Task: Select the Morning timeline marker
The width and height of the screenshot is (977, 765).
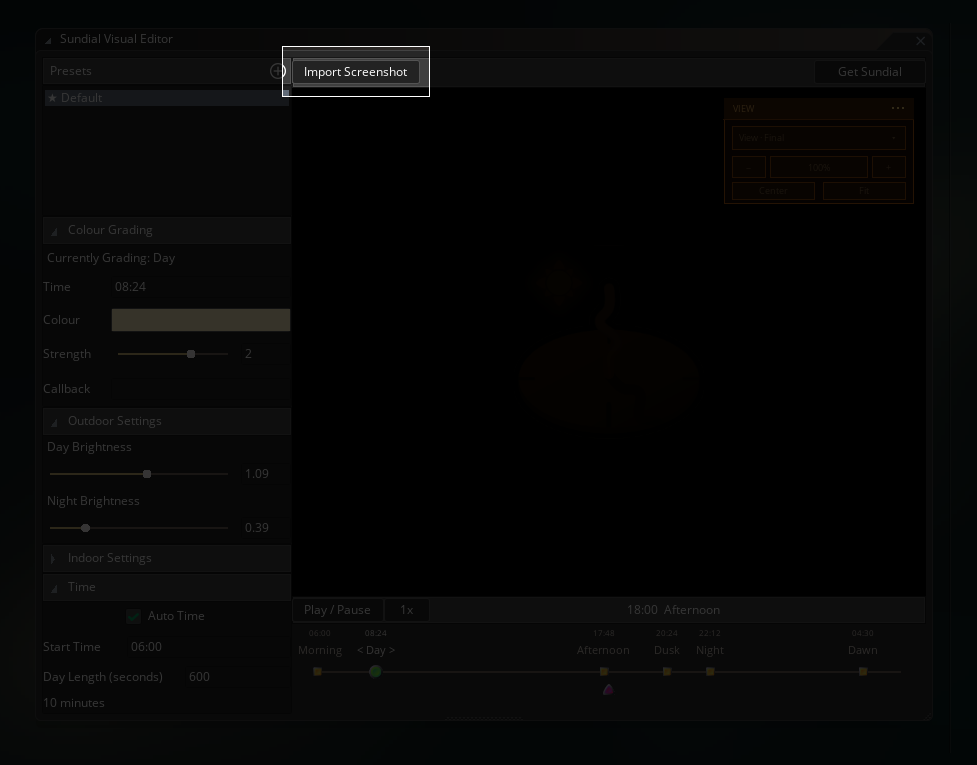Action: click(x=317, y=672)
